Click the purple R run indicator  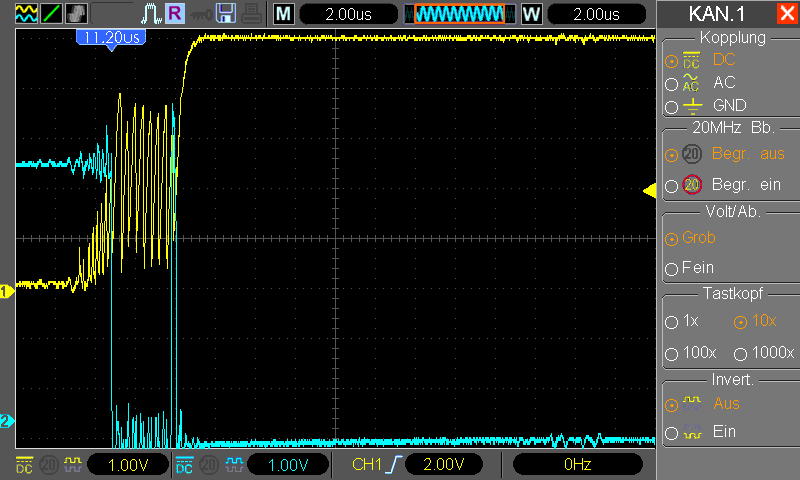click(x=175, y=13)
